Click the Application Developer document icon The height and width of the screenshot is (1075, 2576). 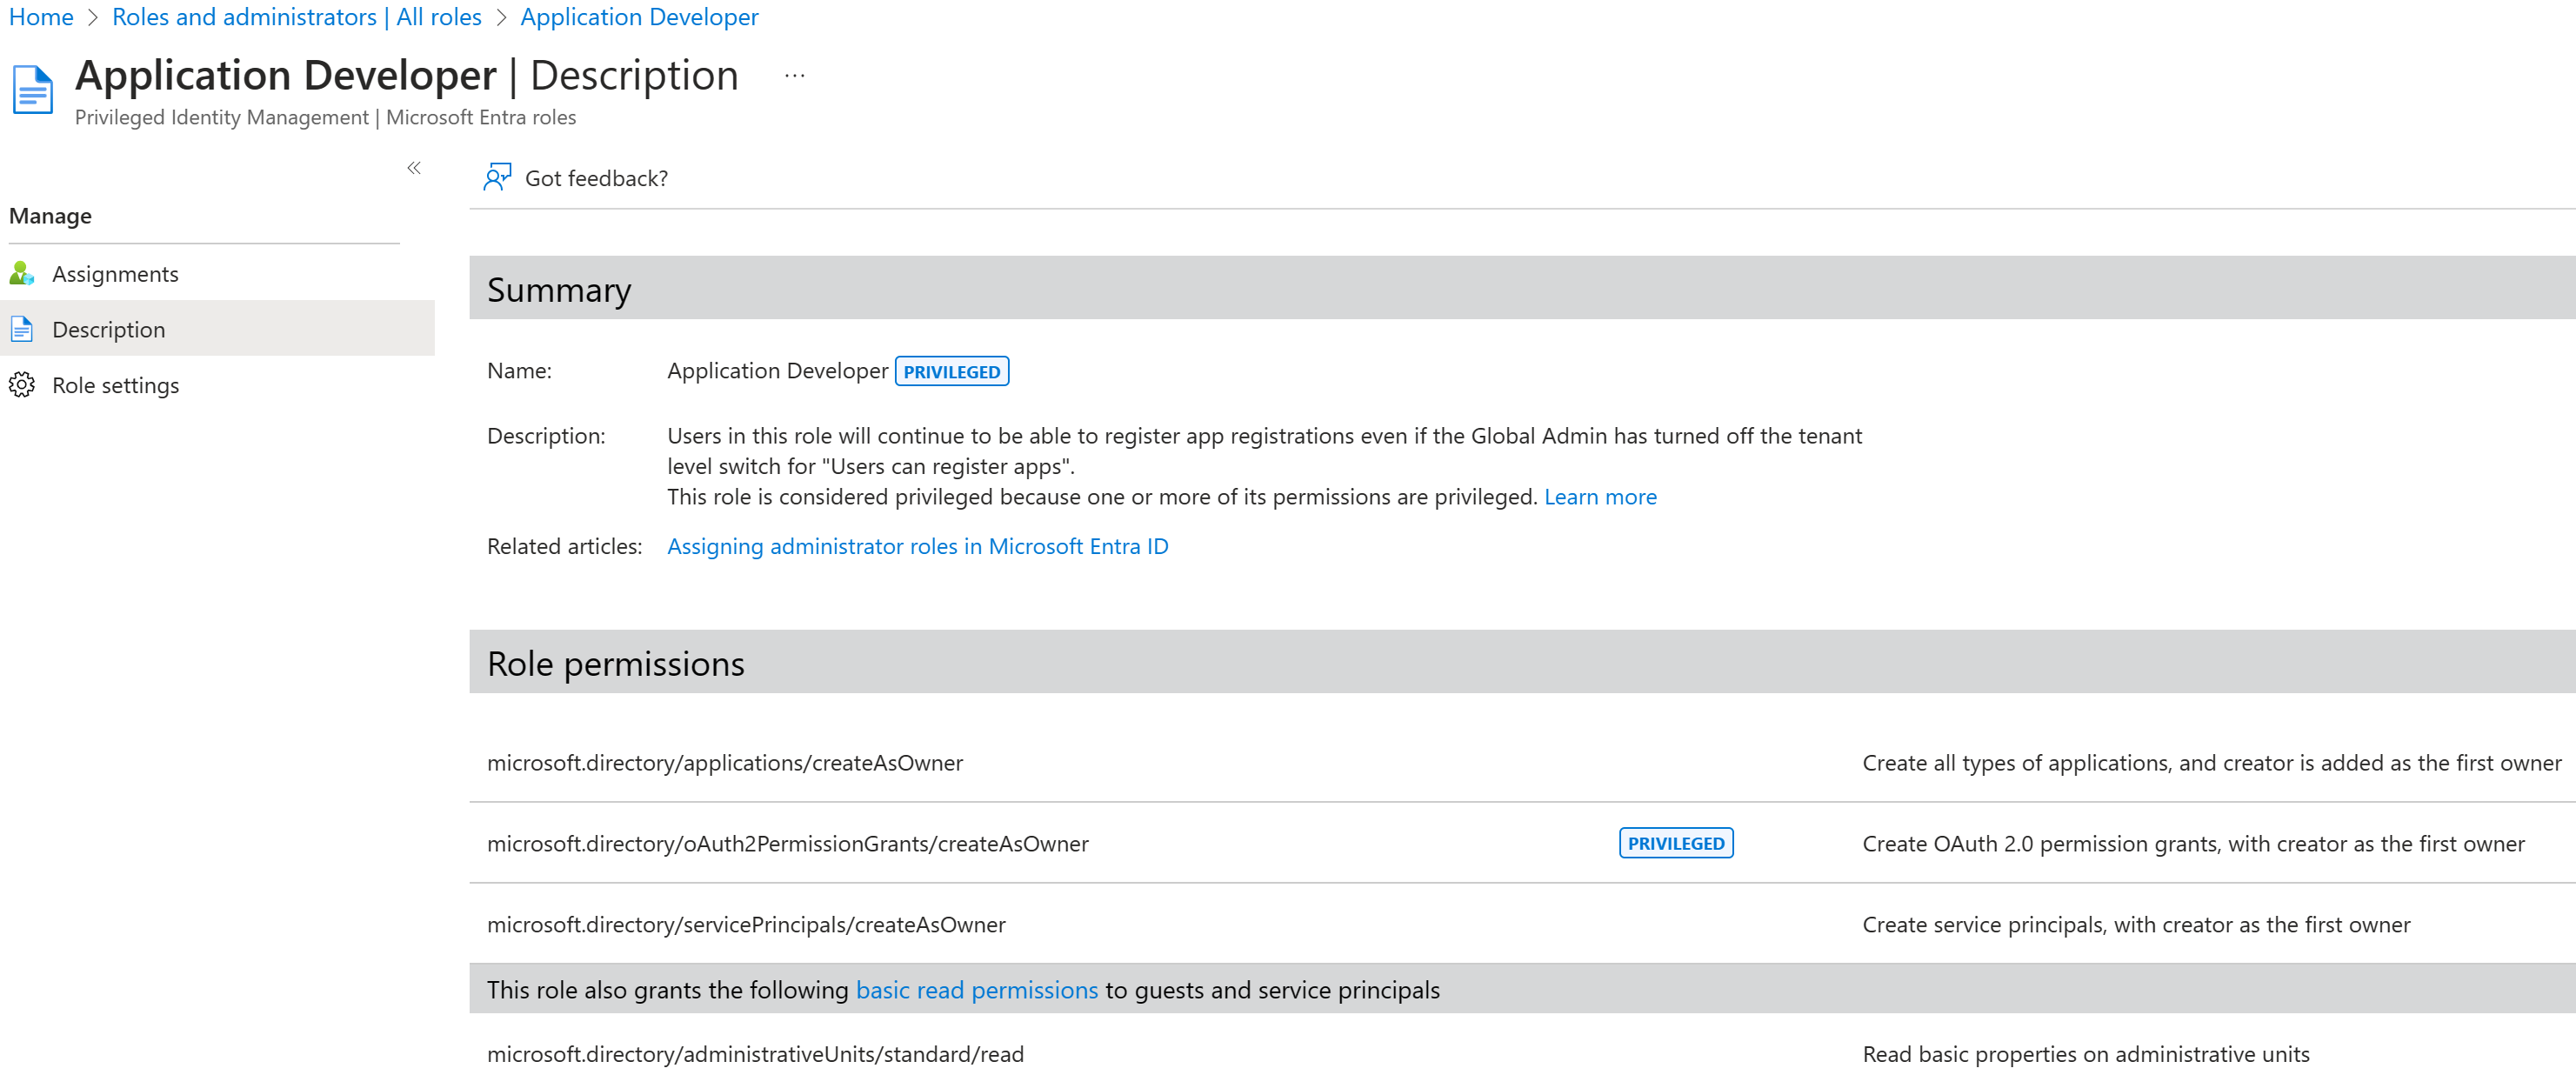[x=32, y=90]
